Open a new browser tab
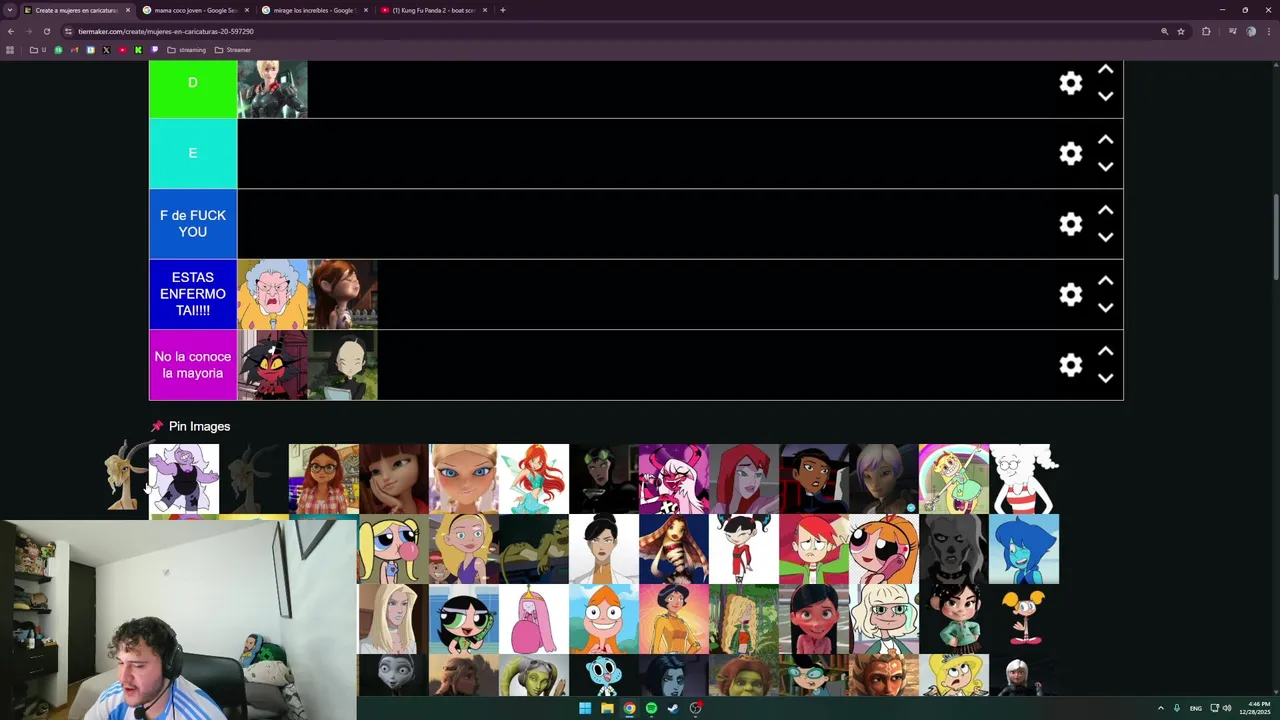The height and width of the screenshot is (720, 1280). [503, 10]
